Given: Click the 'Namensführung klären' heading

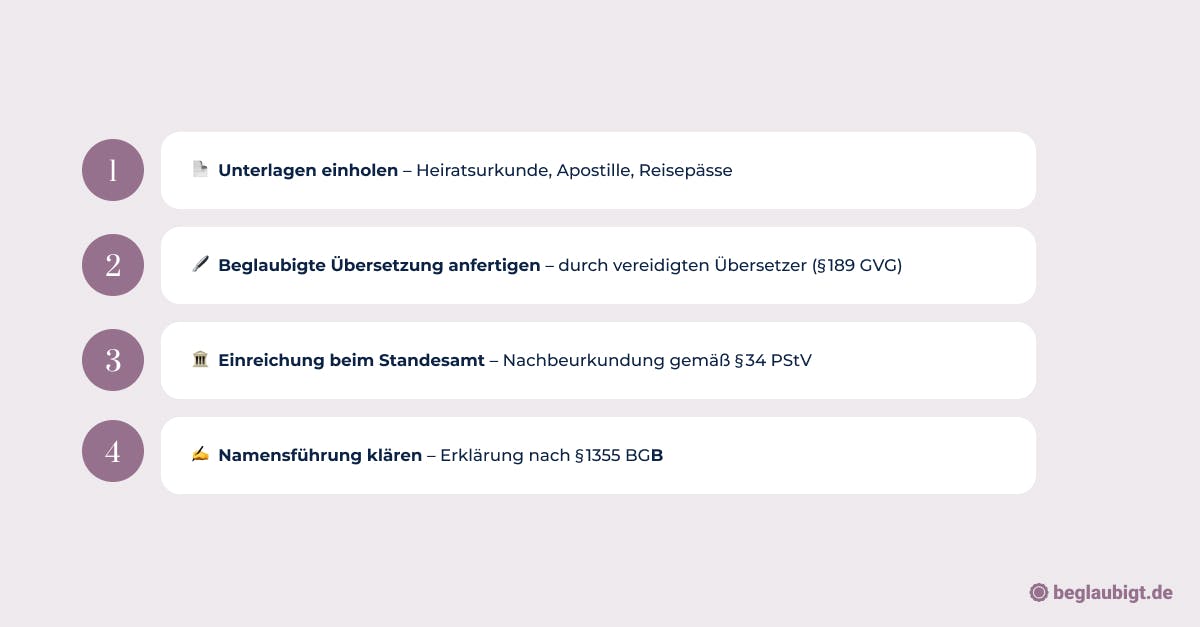Looking at the screenshot, I should (320, 455).
